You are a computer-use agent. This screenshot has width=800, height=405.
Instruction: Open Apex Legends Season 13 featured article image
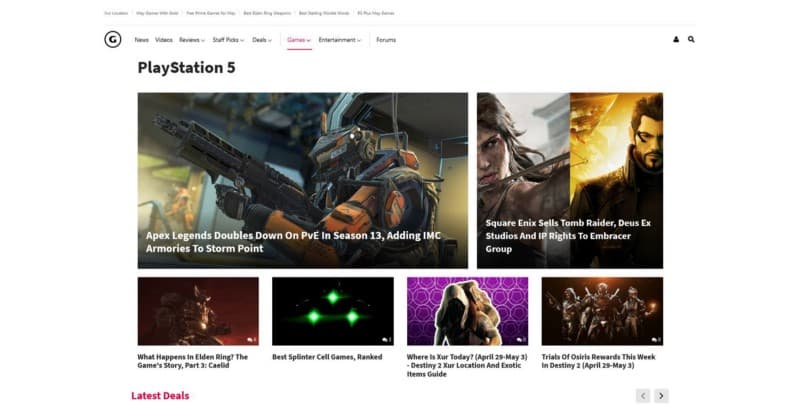coord(303,181)
